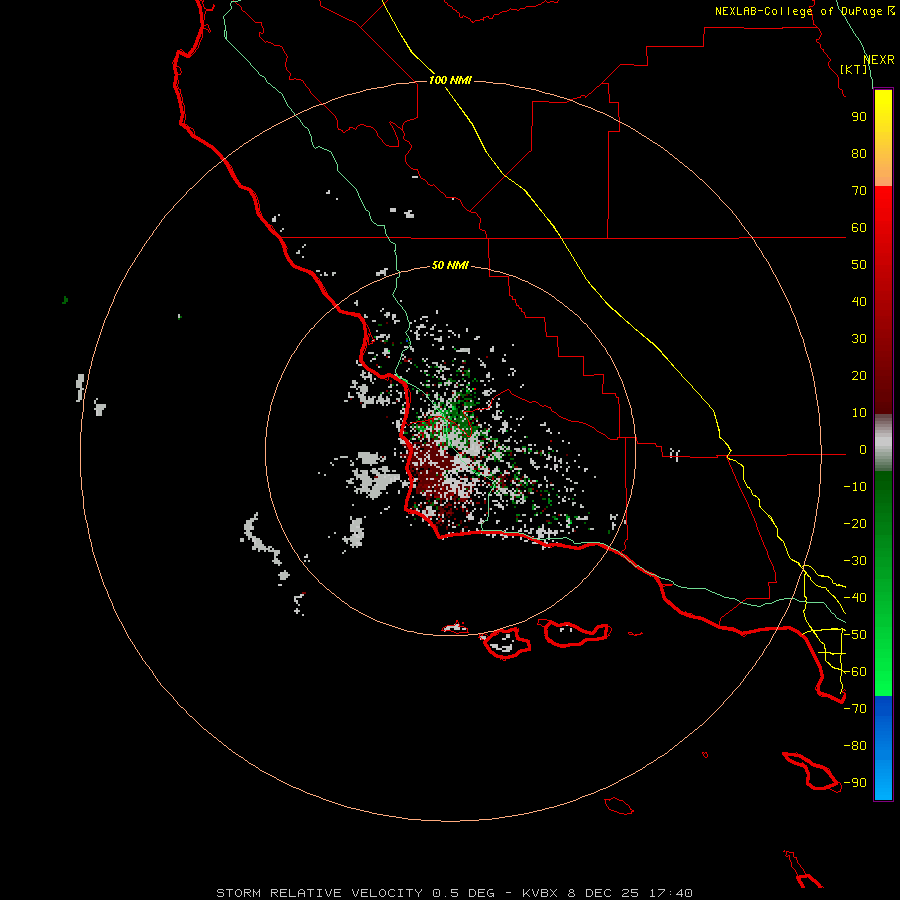The image size is (900, 900).
Task: Click the 50 value on the velocity scale
Action: (859, 265)
